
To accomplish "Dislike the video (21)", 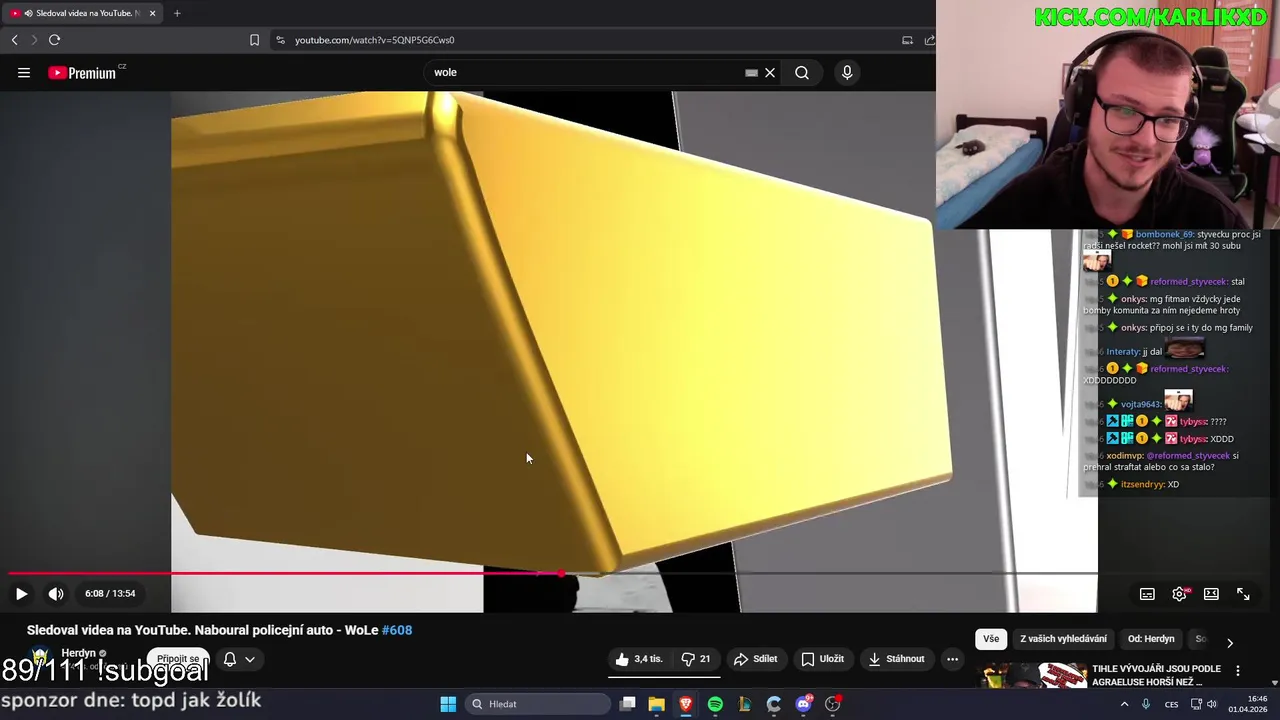I will pyautogui.click(x=697, y=659).
